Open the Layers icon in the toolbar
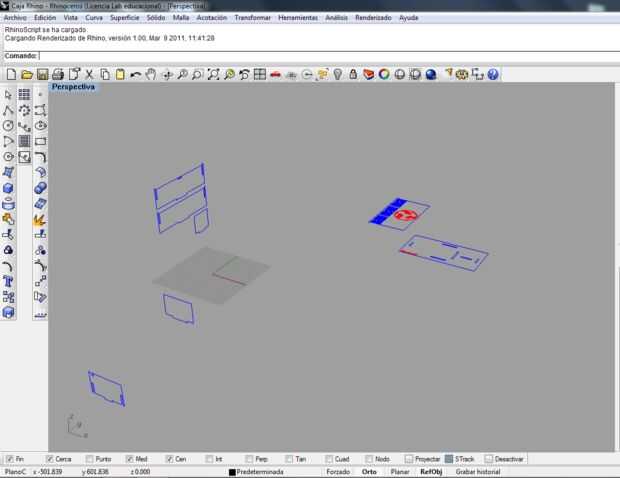Screen dimensions: 620x478 point(369,74)
